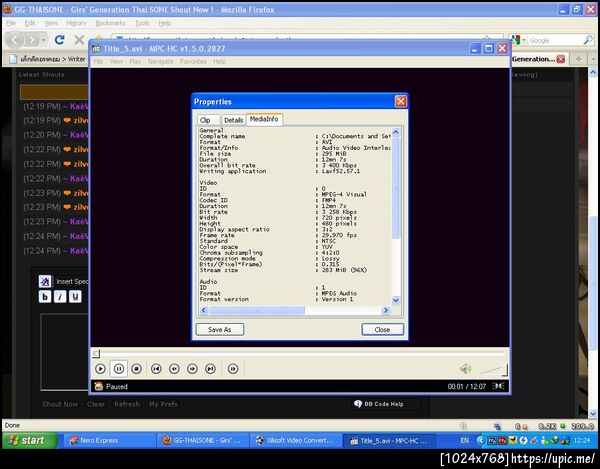Screen dimensions: 600x469
Task: Click the search magnifier icon in Firefox
Action: (x=588, y=40)
